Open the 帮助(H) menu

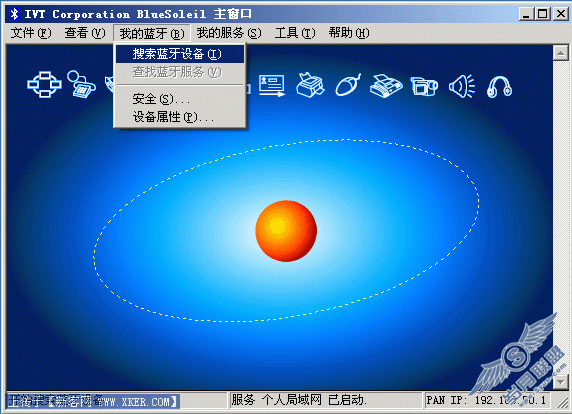click(x=349, y=33)
